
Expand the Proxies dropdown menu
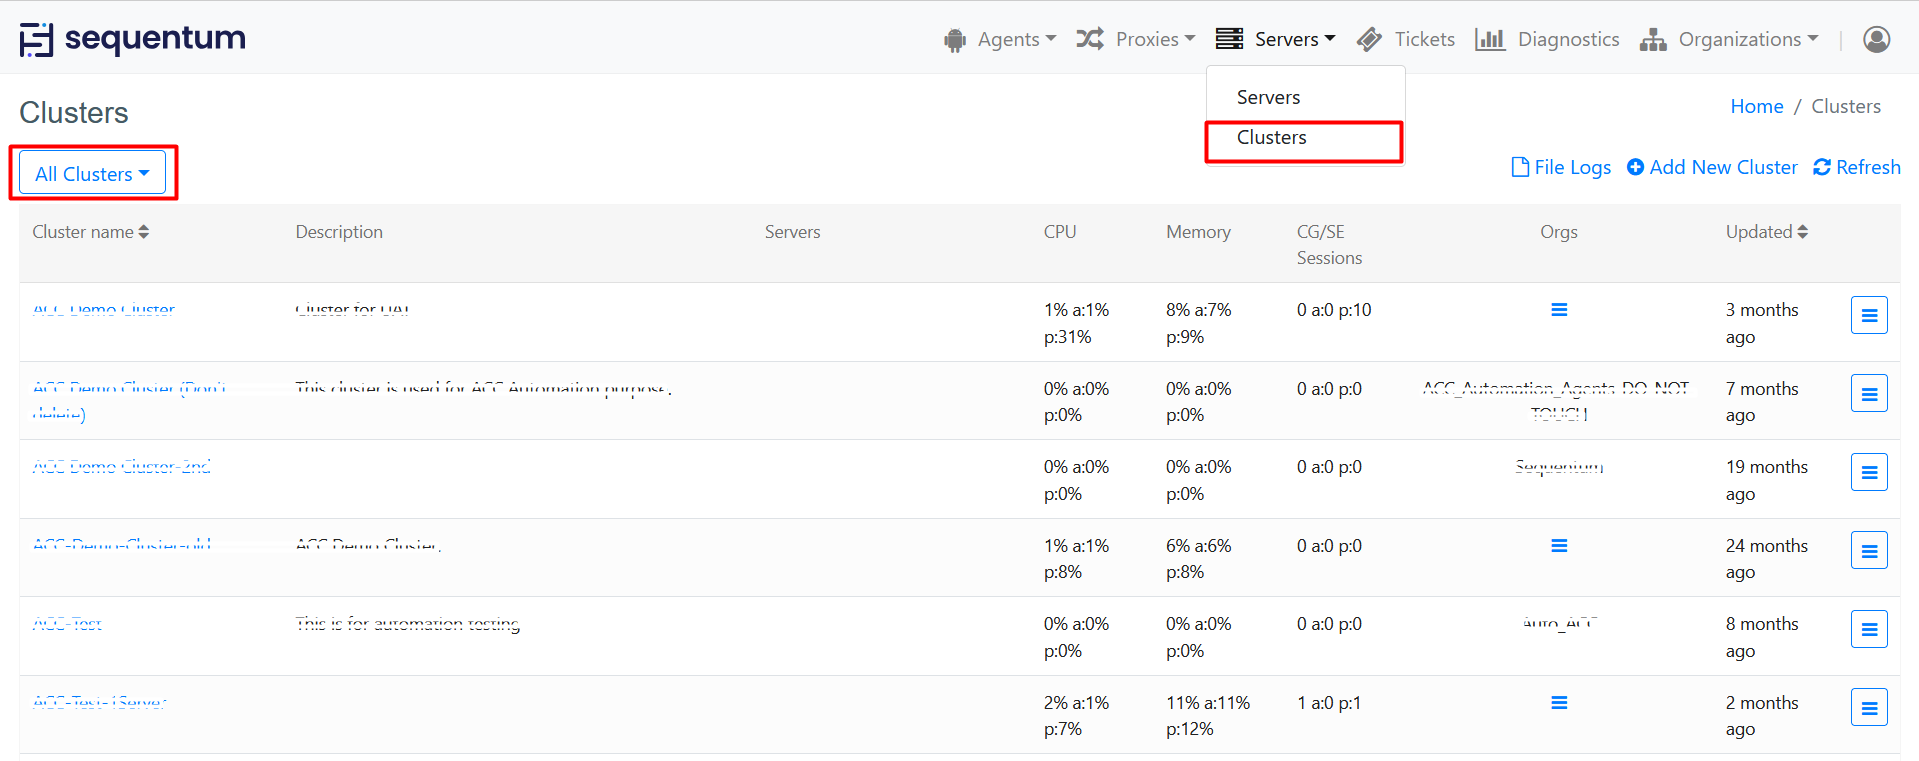pyautogui.click(x=1136, y=39)
